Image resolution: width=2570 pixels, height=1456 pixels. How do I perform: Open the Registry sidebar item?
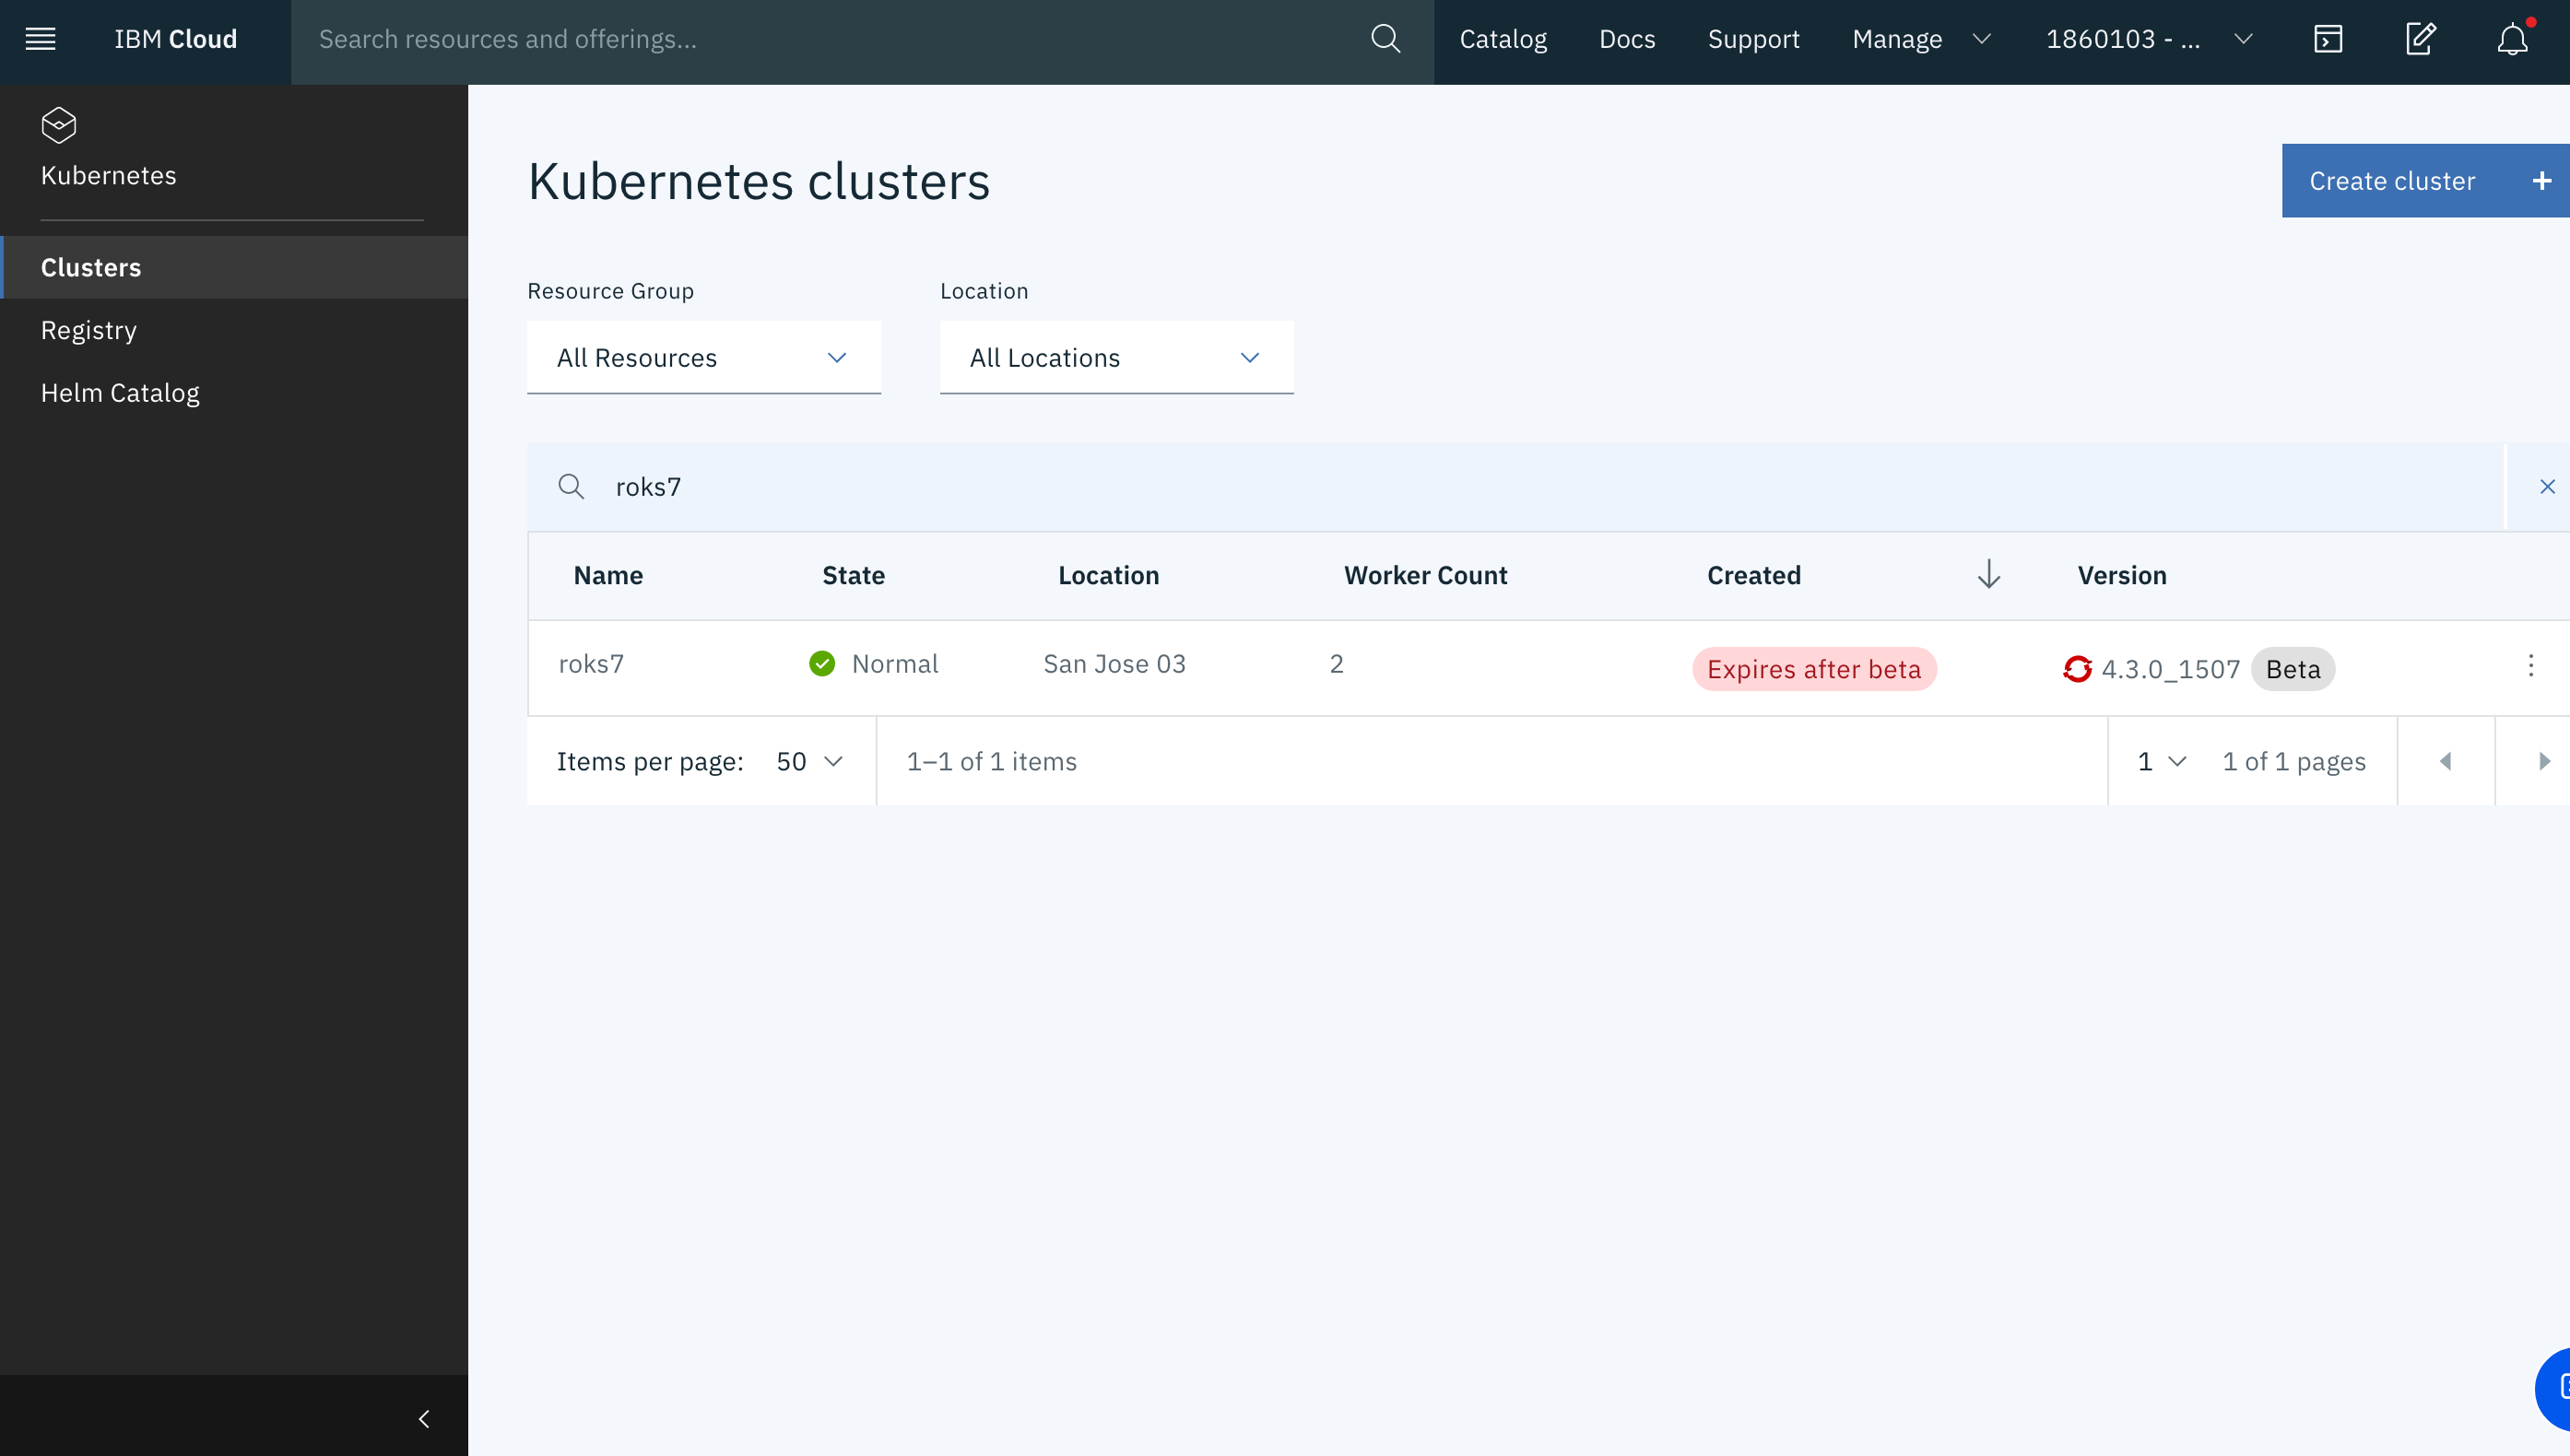coord(88,330)
